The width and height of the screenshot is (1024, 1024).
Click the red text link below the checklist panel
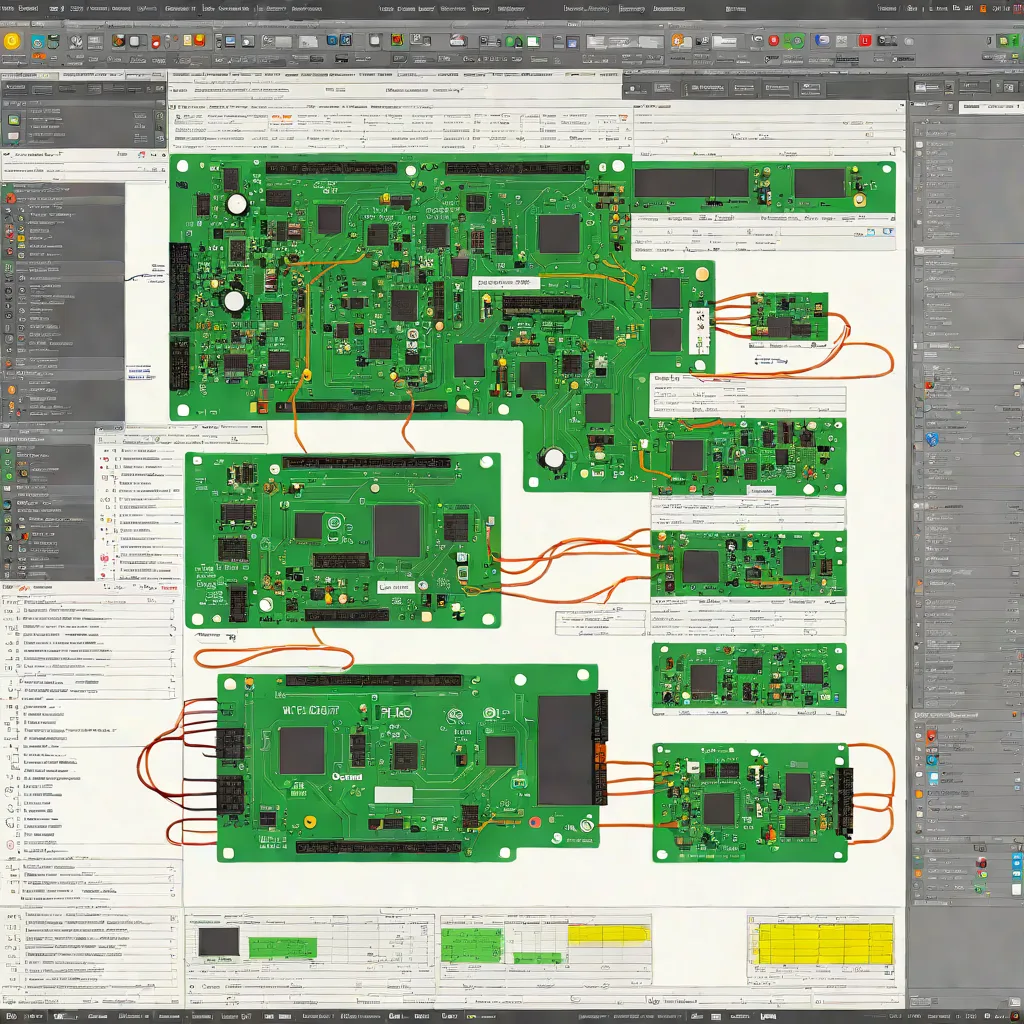click(x=169, y=588)
